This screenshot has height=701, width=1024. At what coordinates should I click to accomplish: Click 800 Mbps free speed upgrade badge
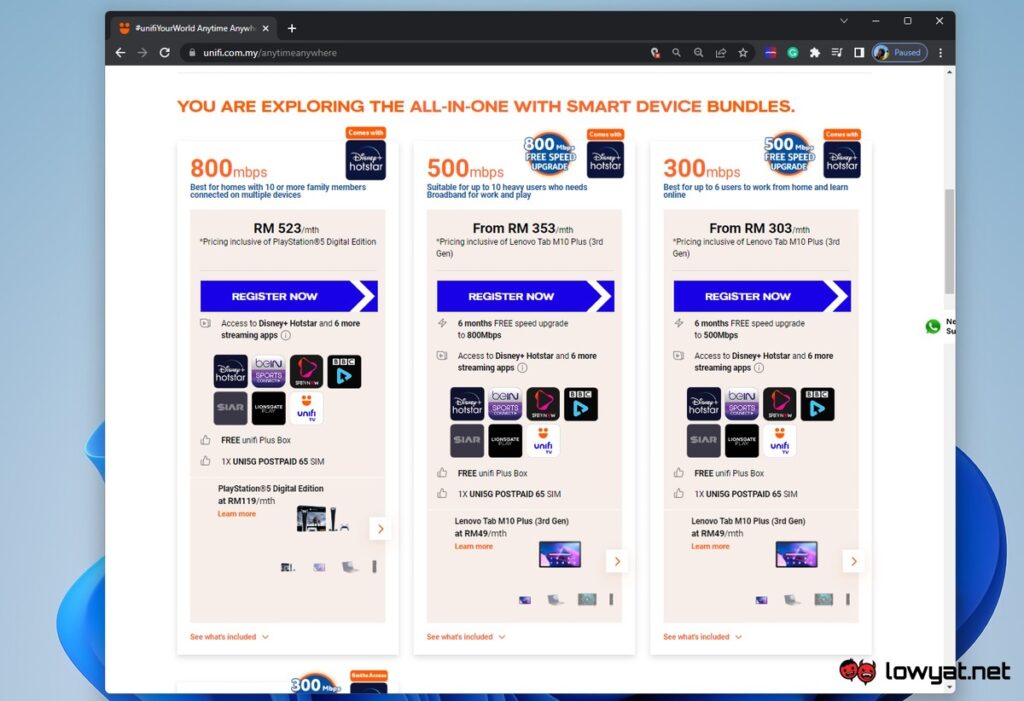pyautogui.click(x=550, y=154)
